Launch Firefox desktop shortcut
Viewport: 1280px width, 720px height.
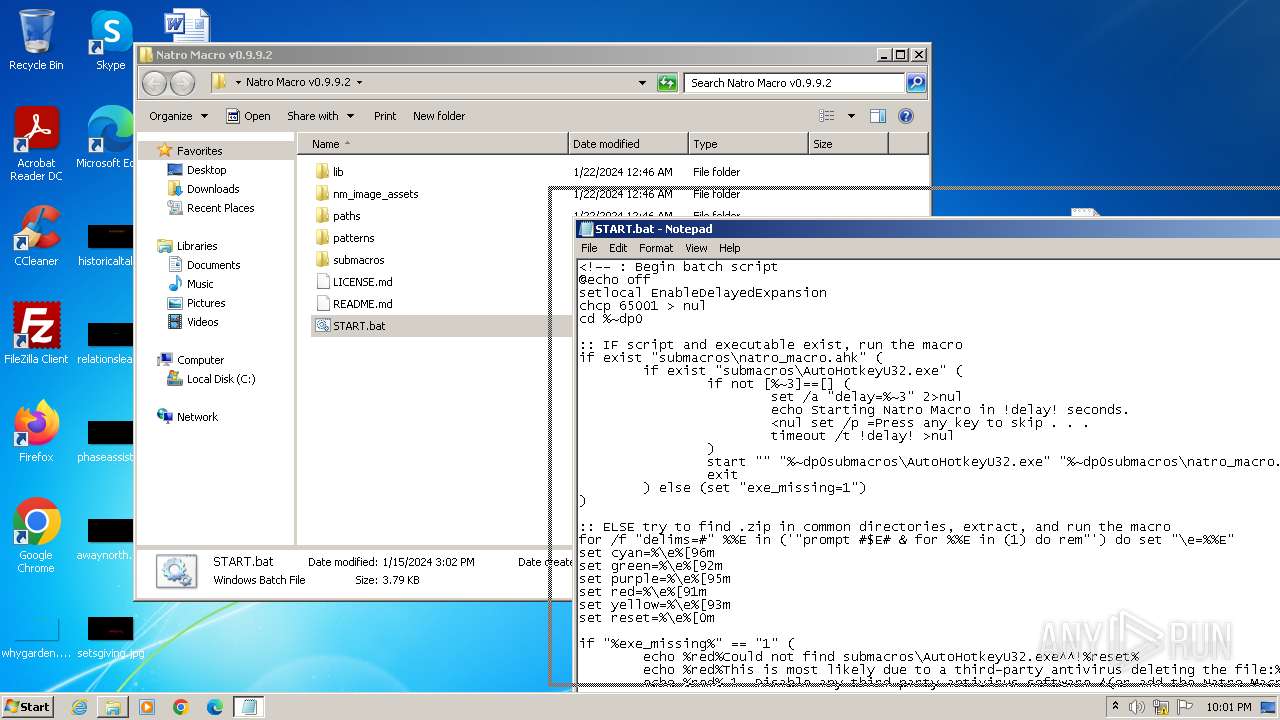pyautogui.click(x=36, y=431)
